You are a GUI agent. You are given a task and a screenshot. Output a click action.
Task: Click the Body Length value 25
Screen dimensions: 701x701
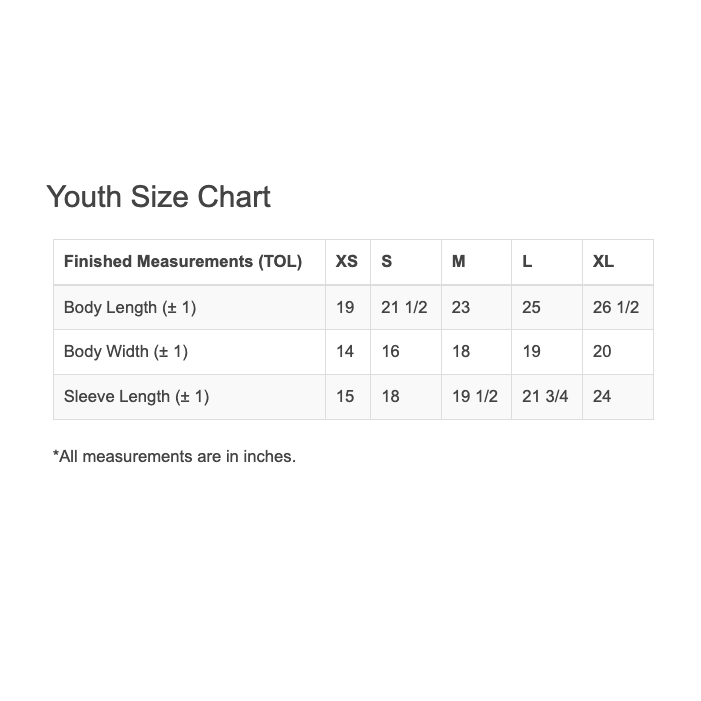[x=531, y=307]
